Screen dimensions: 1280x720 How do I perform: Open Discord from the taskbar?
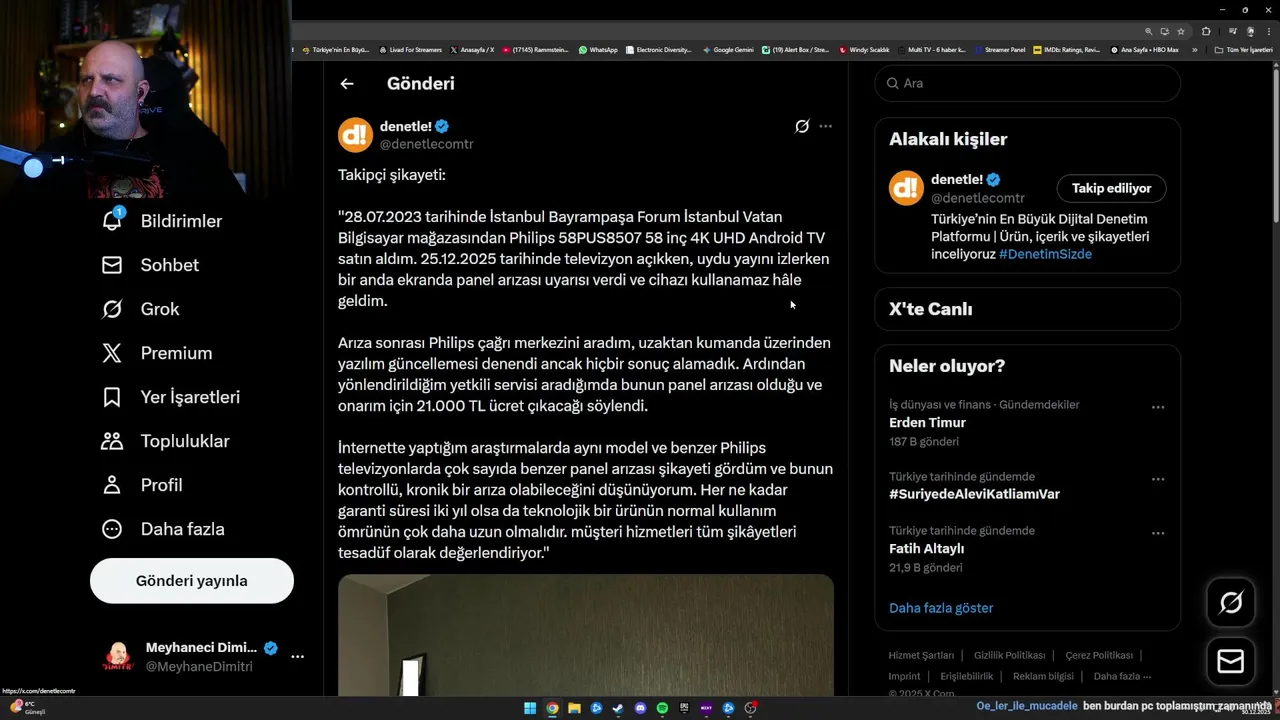coord(641,708)
